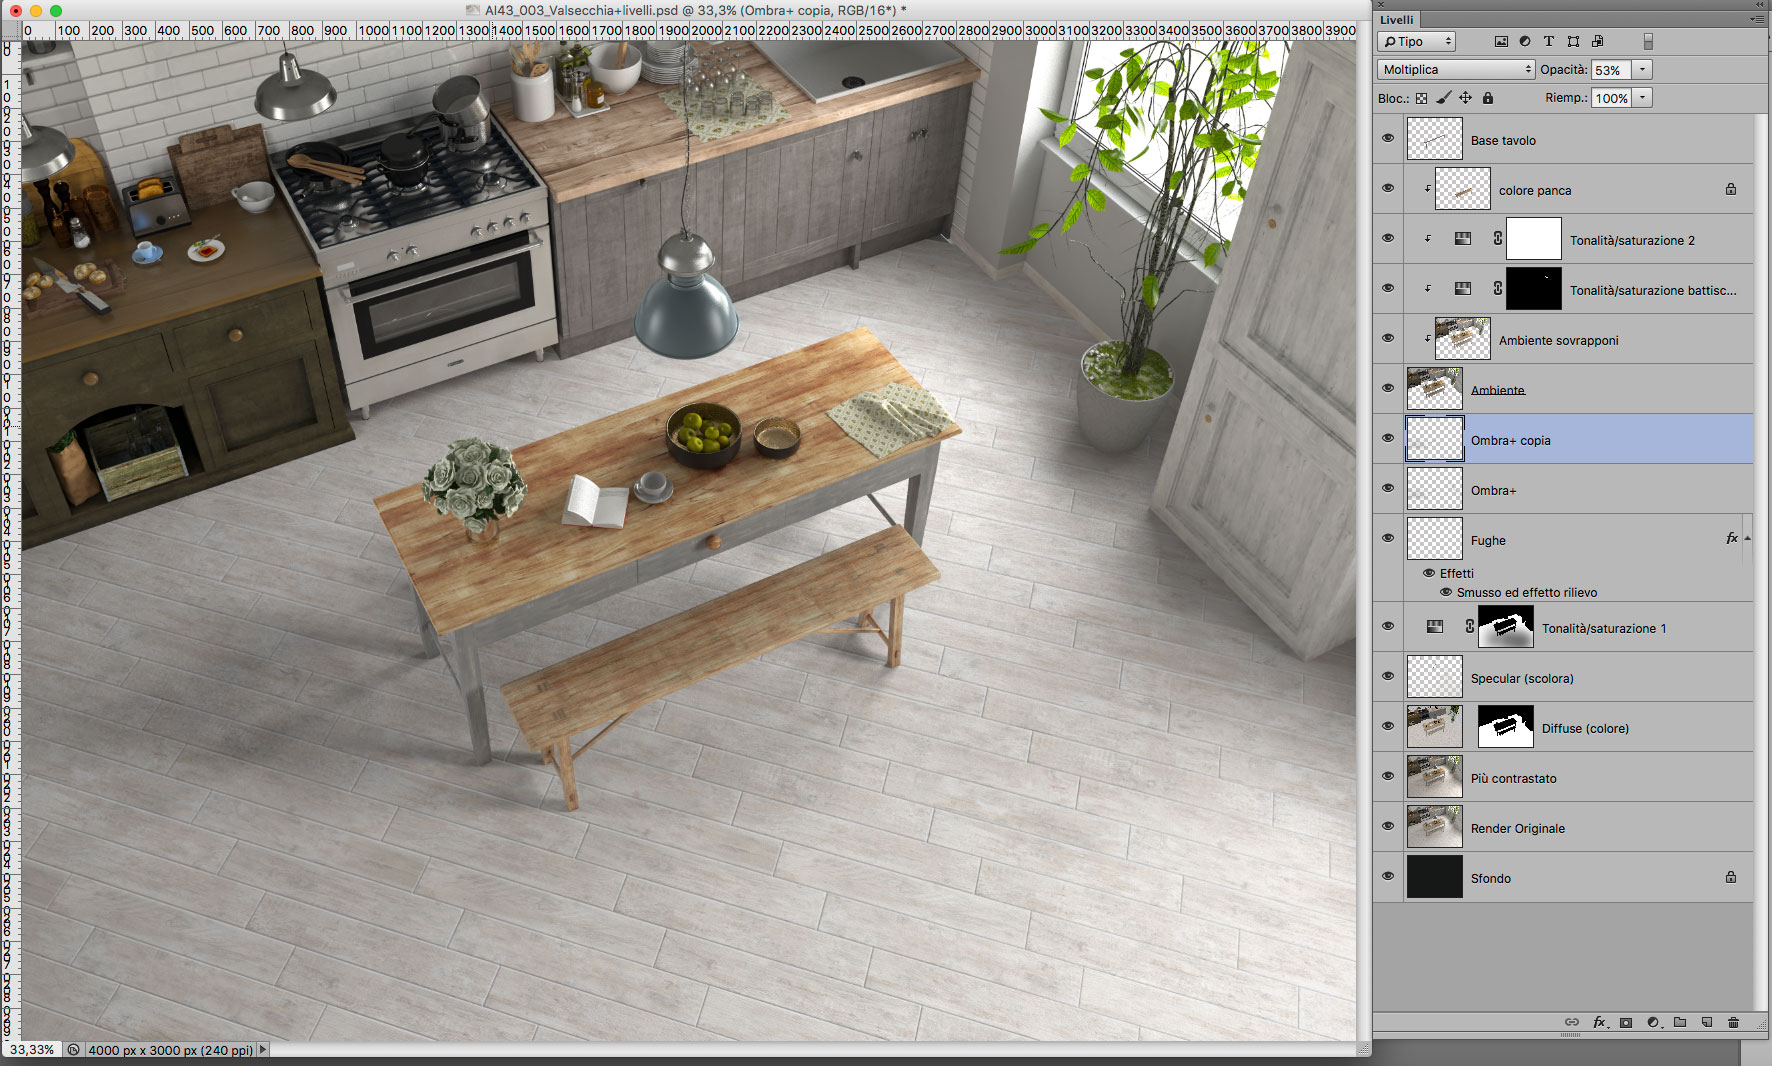Filter layers by pixel layers icon
This screenshot has height=1066, width=1772.
coord(1501,42)
